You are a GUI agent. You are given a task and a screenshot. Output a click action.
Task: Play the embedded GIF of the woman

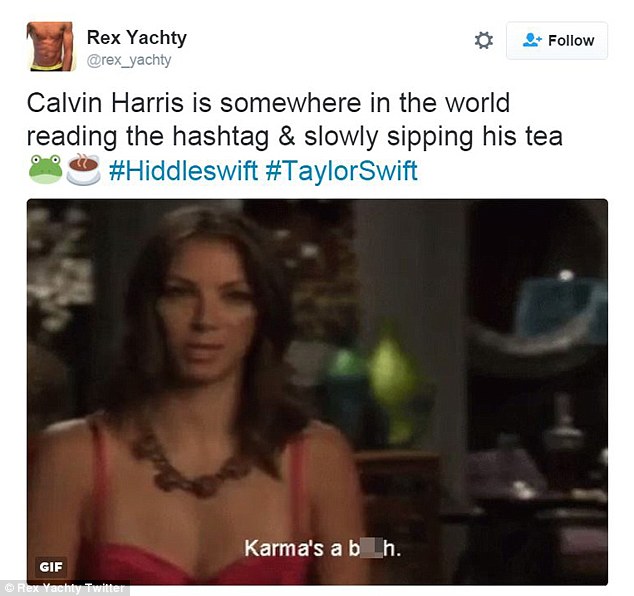point(317,391)
